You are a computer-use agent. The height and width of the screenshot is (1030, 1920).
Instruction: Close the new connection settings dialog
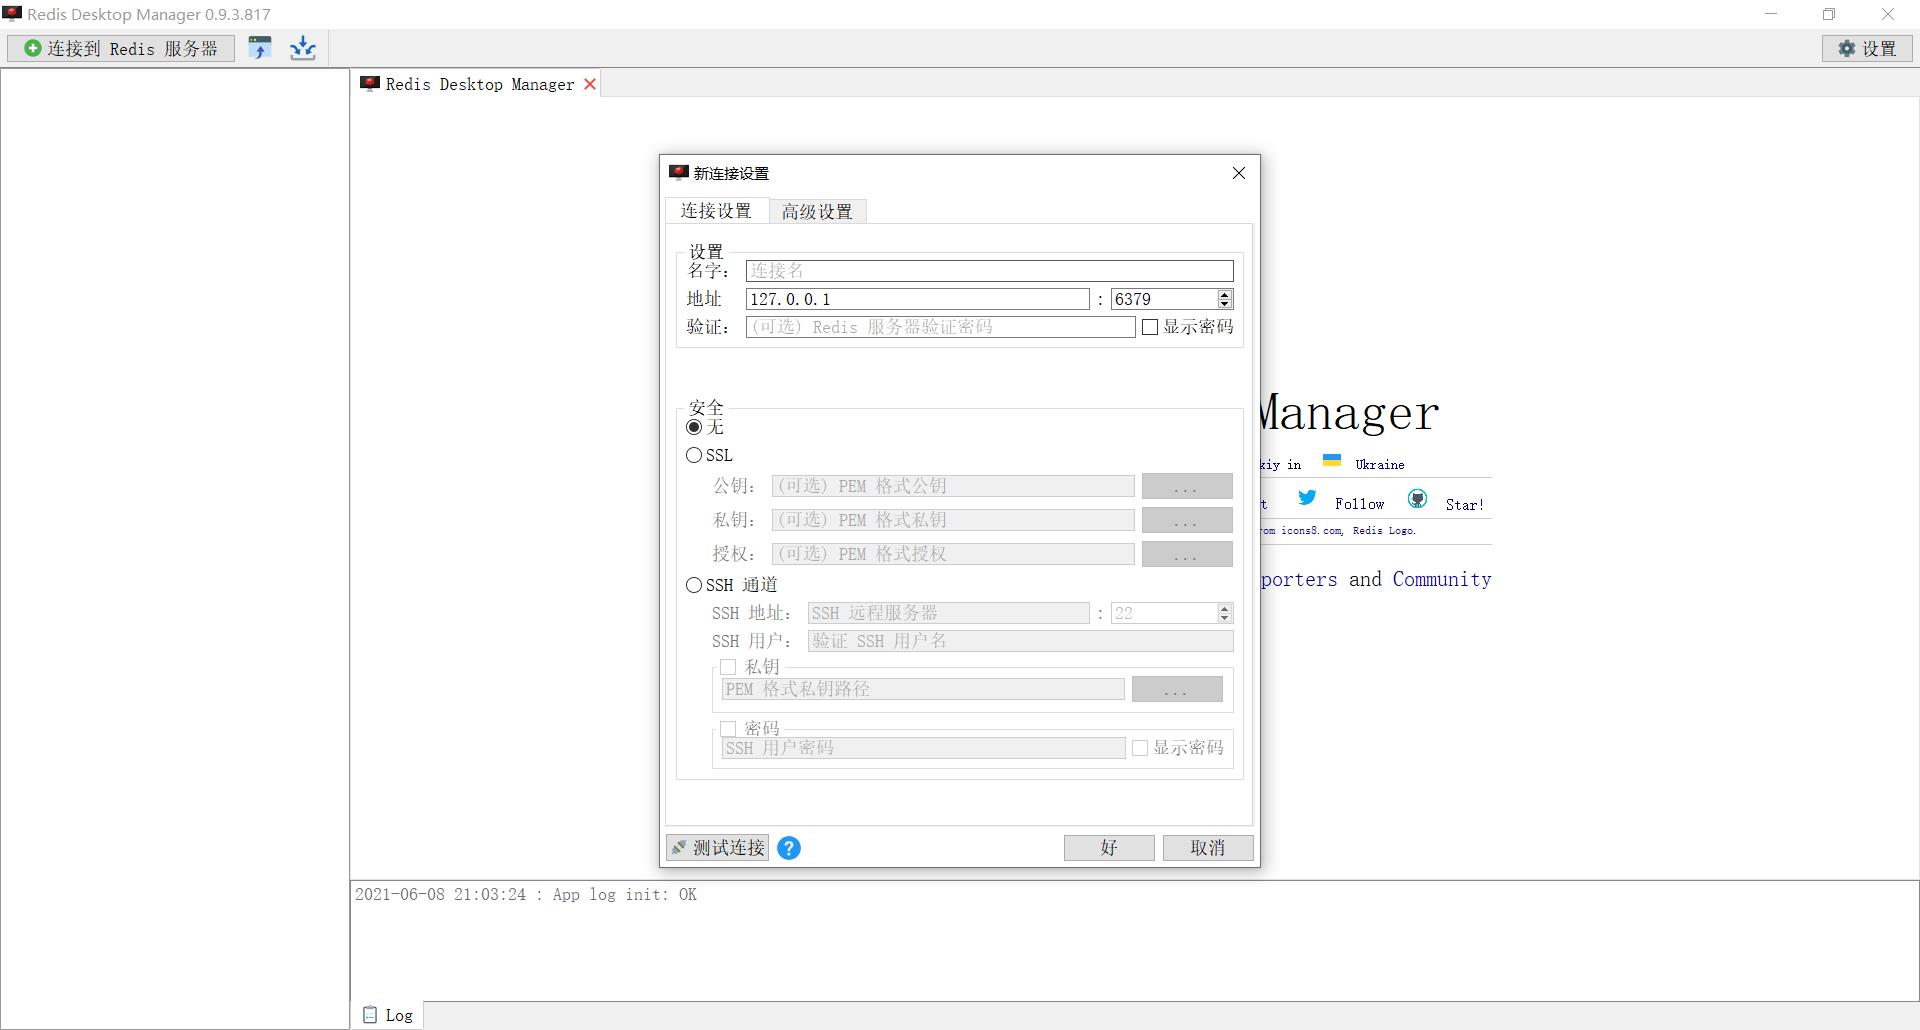(x=1239, y=173)
